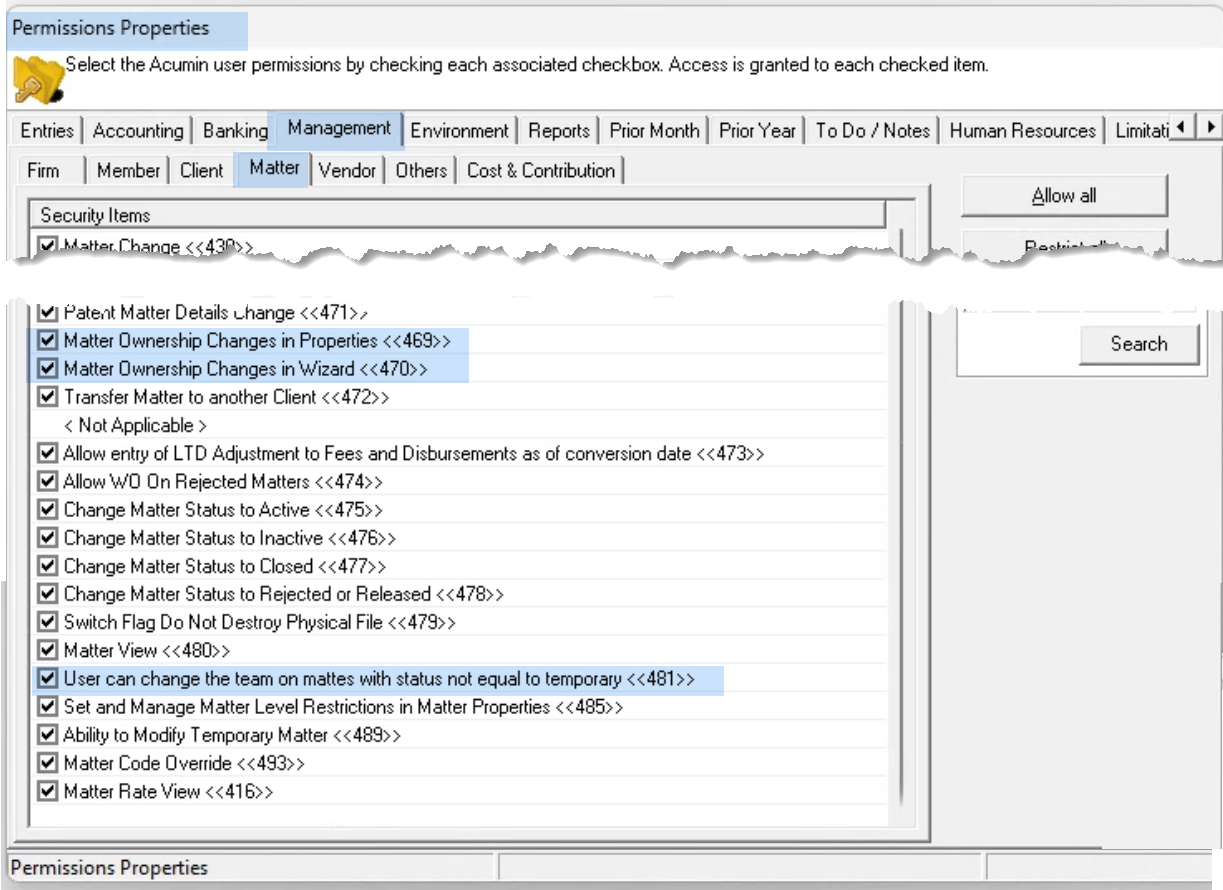Toggle Allow entry of LTD Adjustment checkbox
Screen dimensions: 1223x890
47,454
